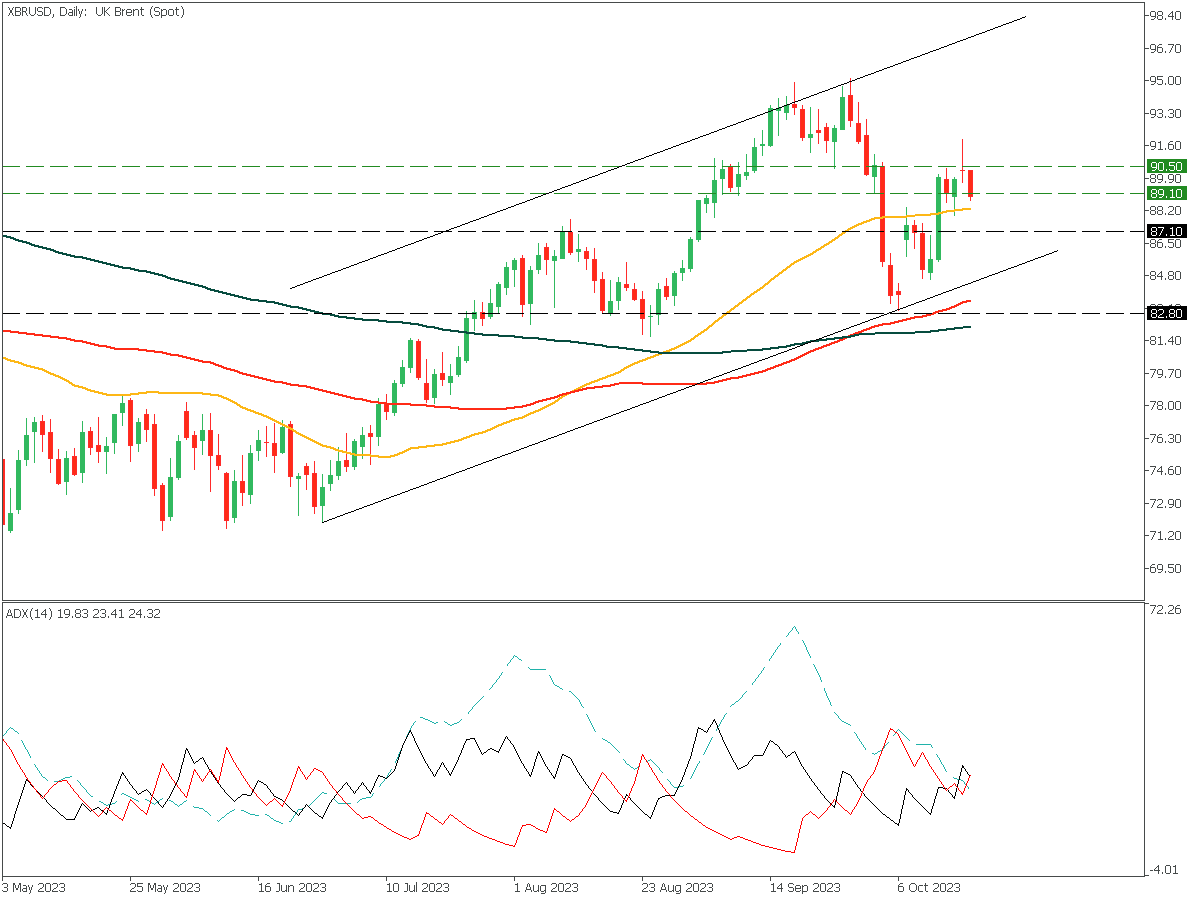Pick the 1 Aug 2023 date label

[546, 887]
